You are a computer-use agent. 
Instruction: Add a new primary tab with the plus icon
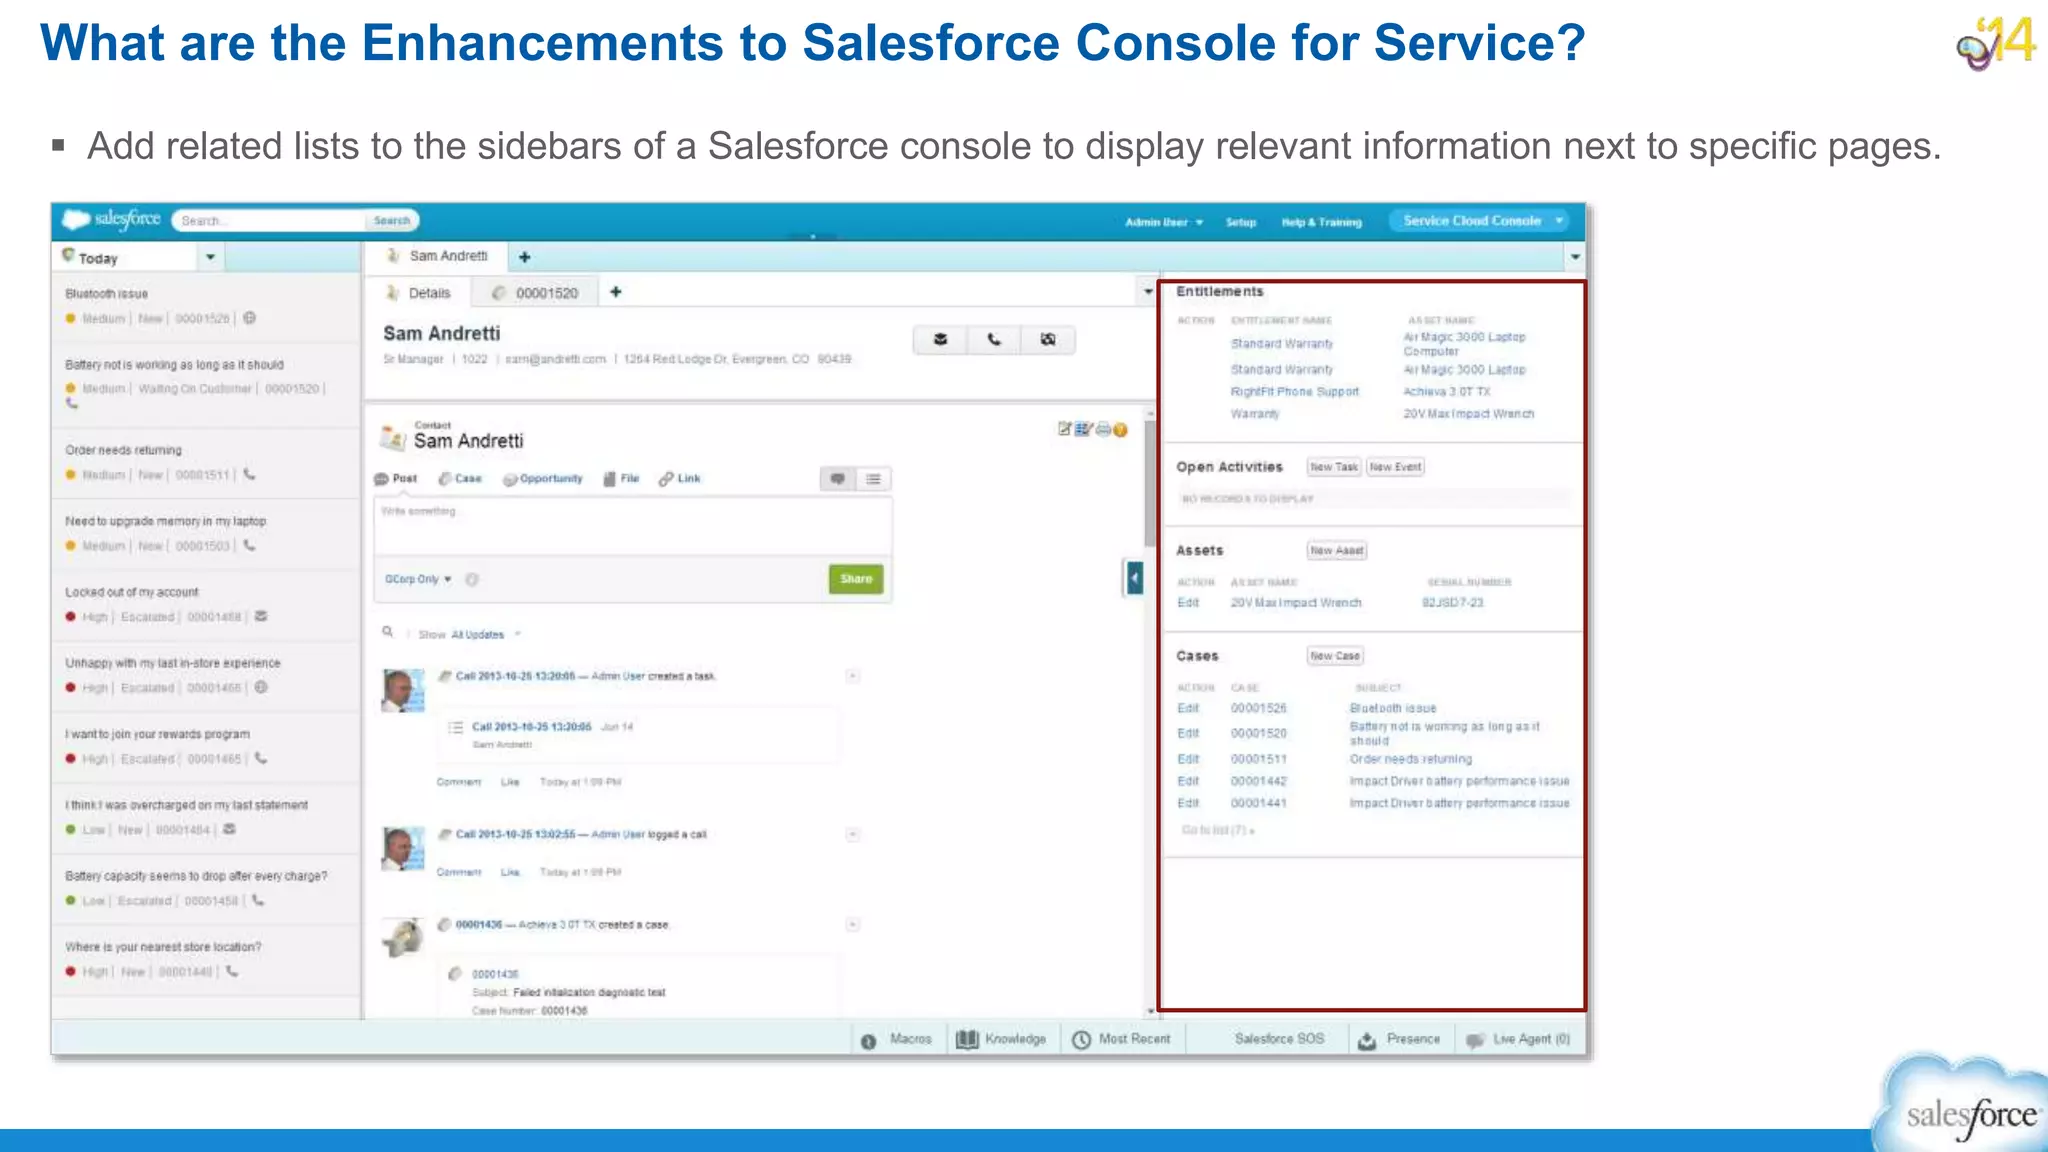click(x=525, y=257)
